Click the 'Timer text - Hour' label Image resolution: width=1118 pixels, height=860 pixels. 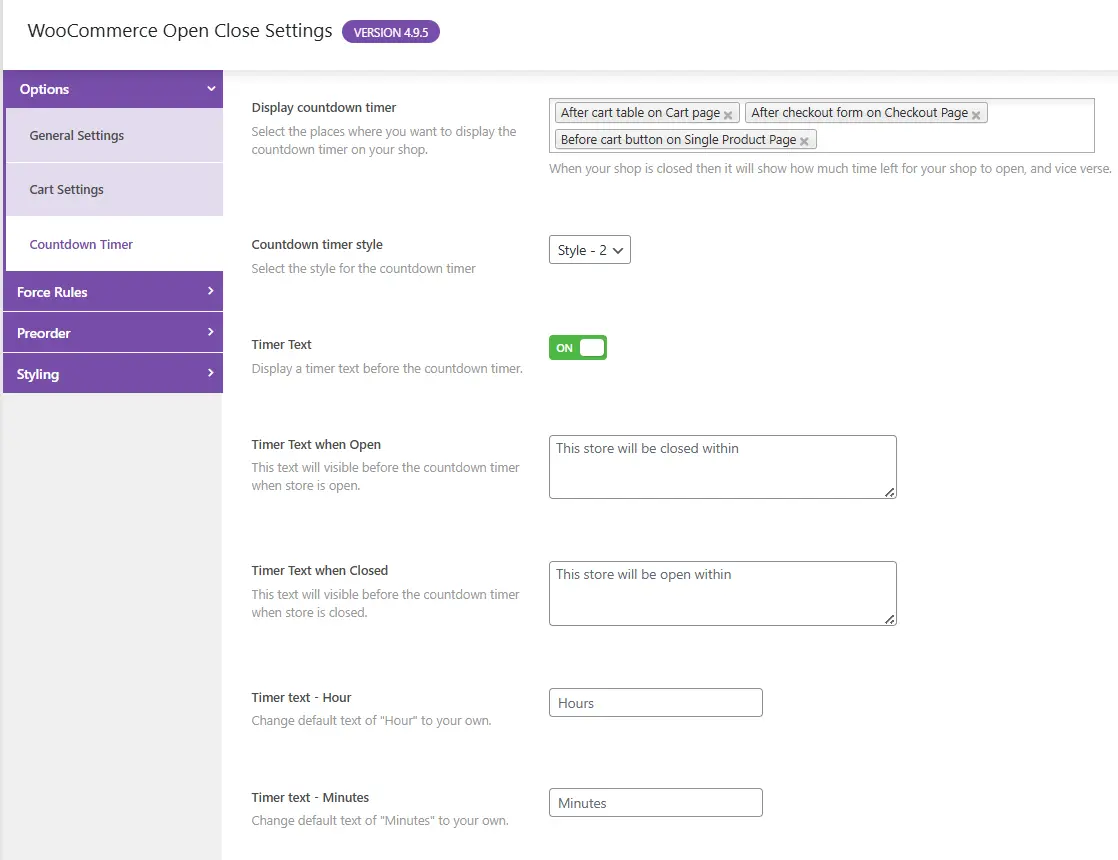point(301,697)
